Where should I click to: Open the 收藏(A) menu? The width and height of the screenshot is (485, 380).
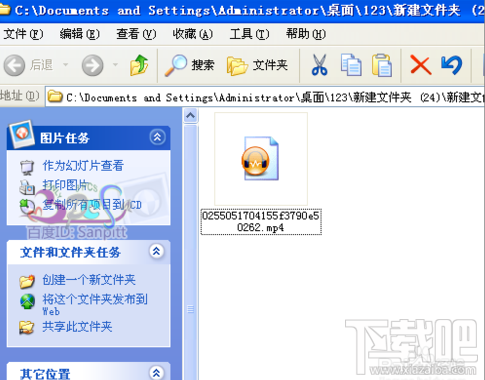coord(192,34)
